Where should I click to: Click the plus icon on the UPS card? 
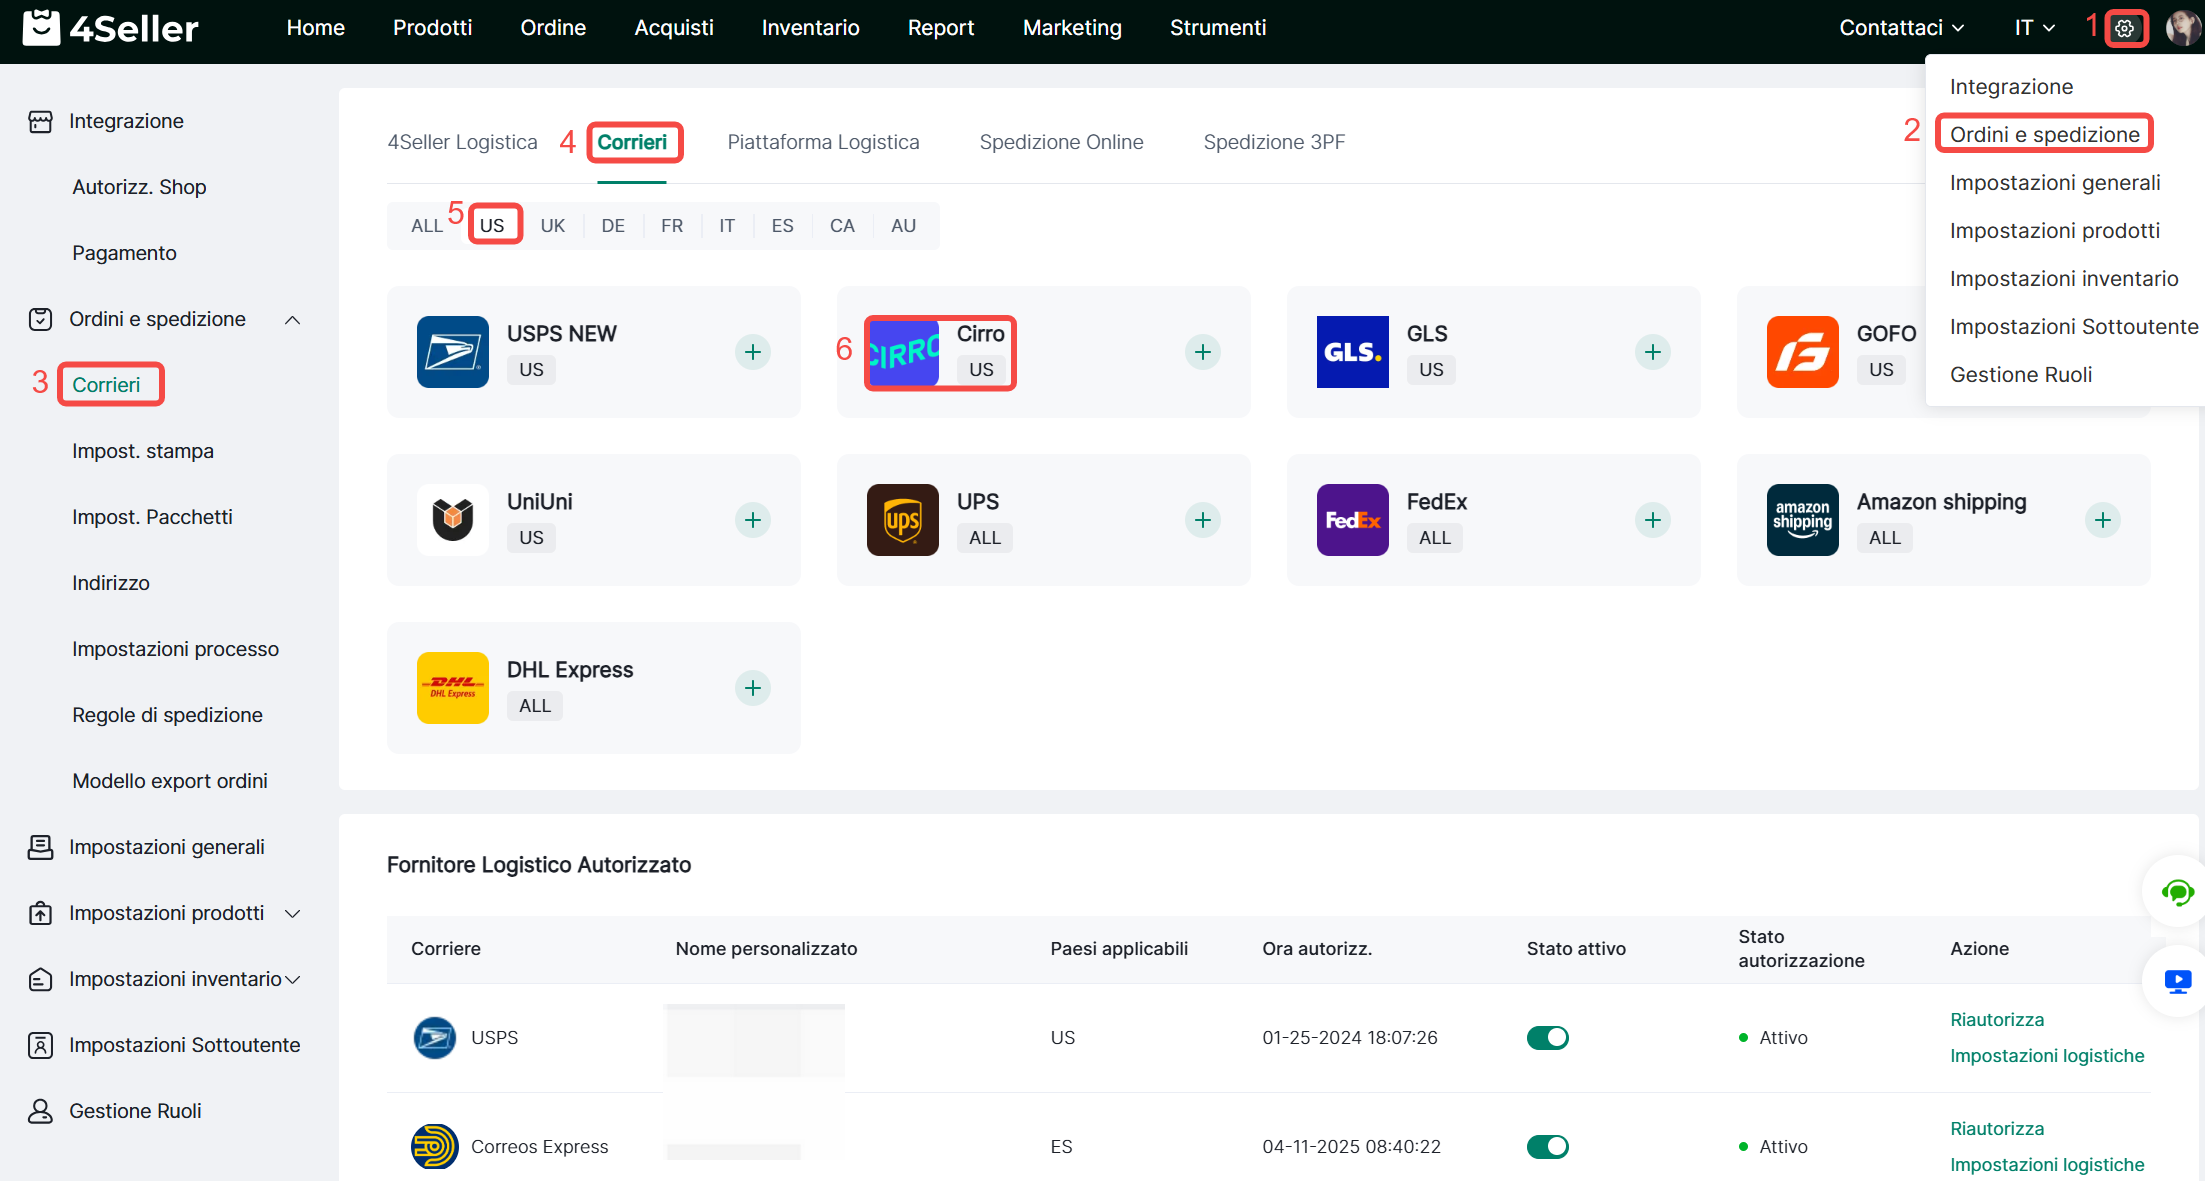[1203, 520]
